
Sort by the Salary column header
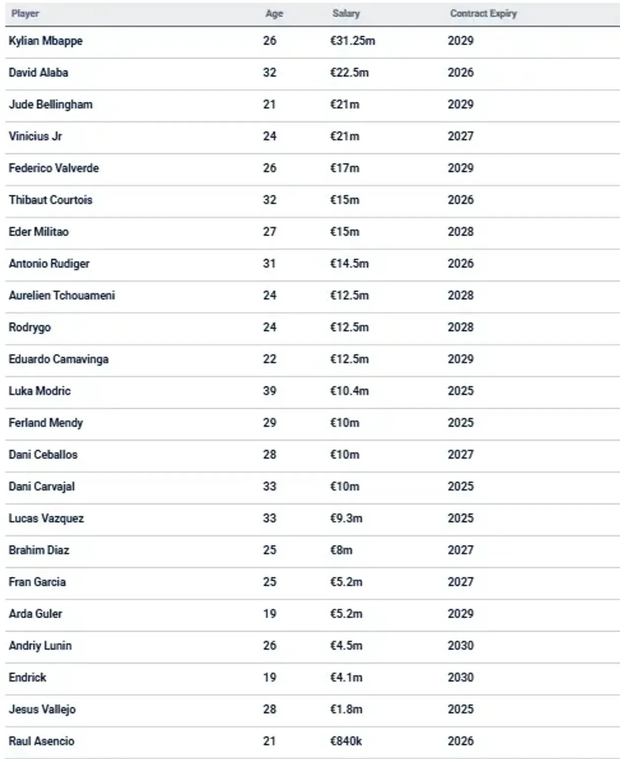347,14
